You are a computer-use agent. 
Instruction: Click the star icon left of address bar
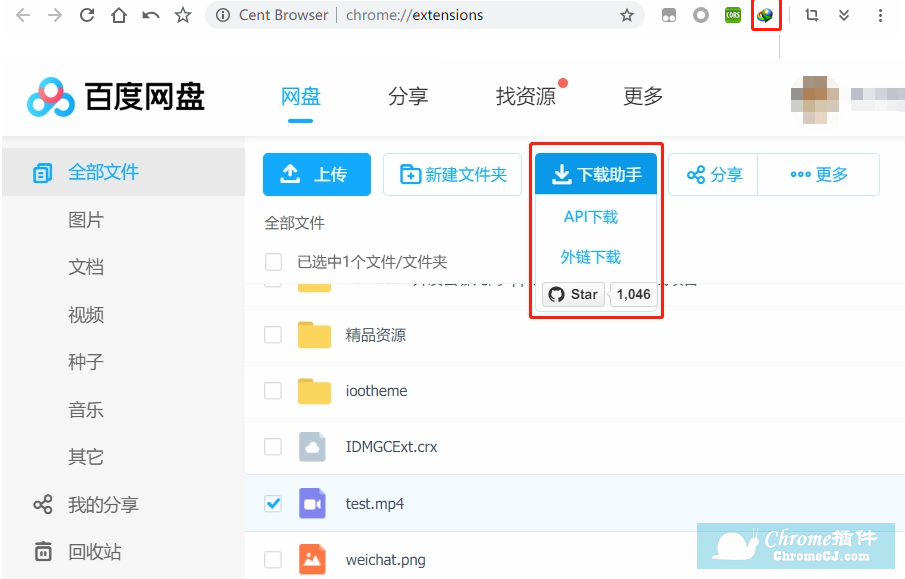pyautogui.click(x=183, y=15)
